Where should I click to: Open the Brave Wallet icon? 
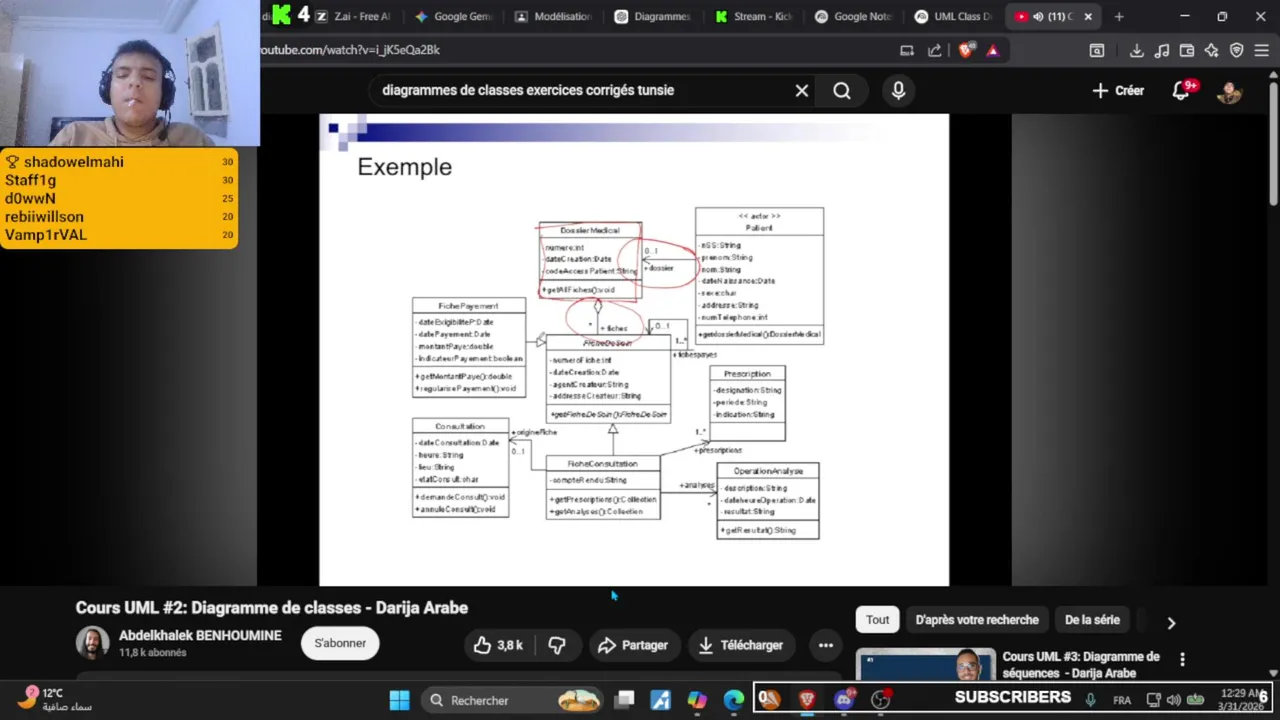[1187, 50]
